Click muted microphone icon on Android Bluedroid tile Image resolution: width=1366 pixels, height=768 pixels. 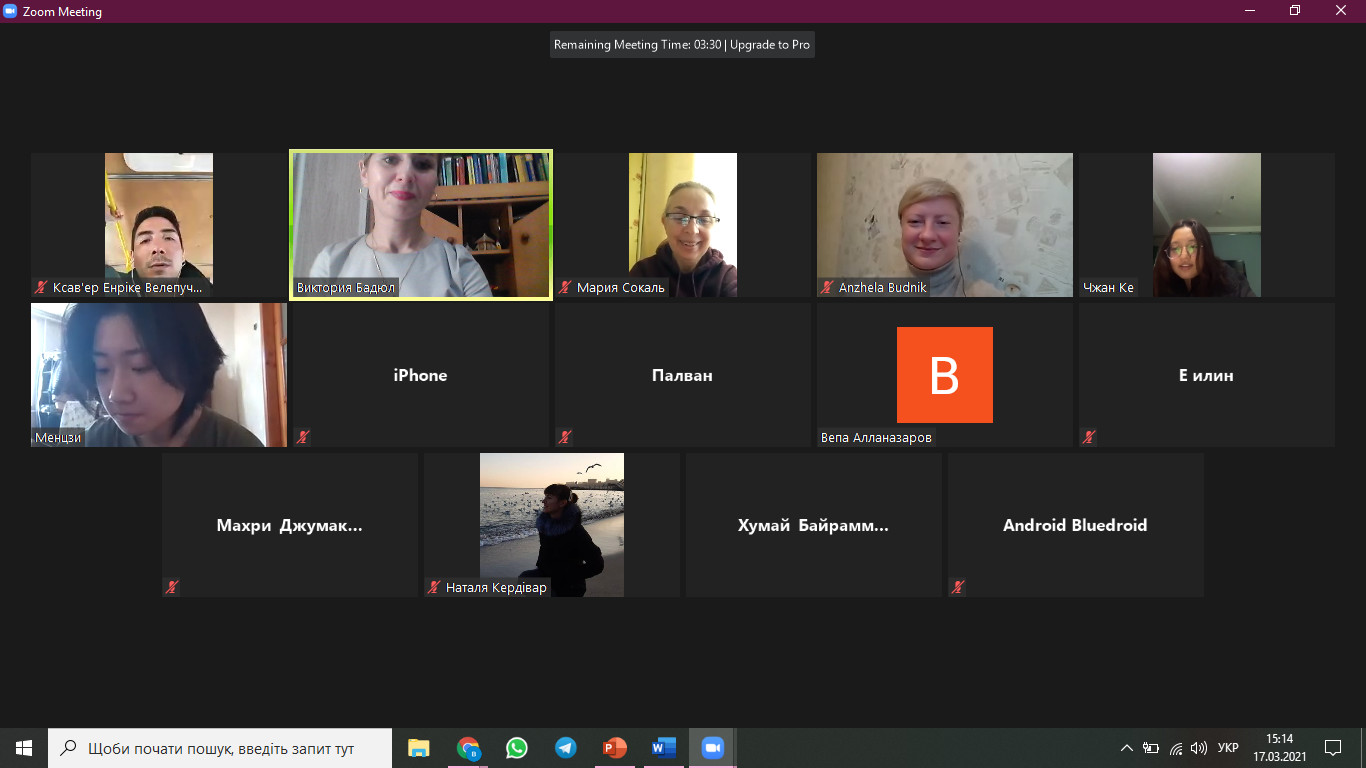point(958,587)
